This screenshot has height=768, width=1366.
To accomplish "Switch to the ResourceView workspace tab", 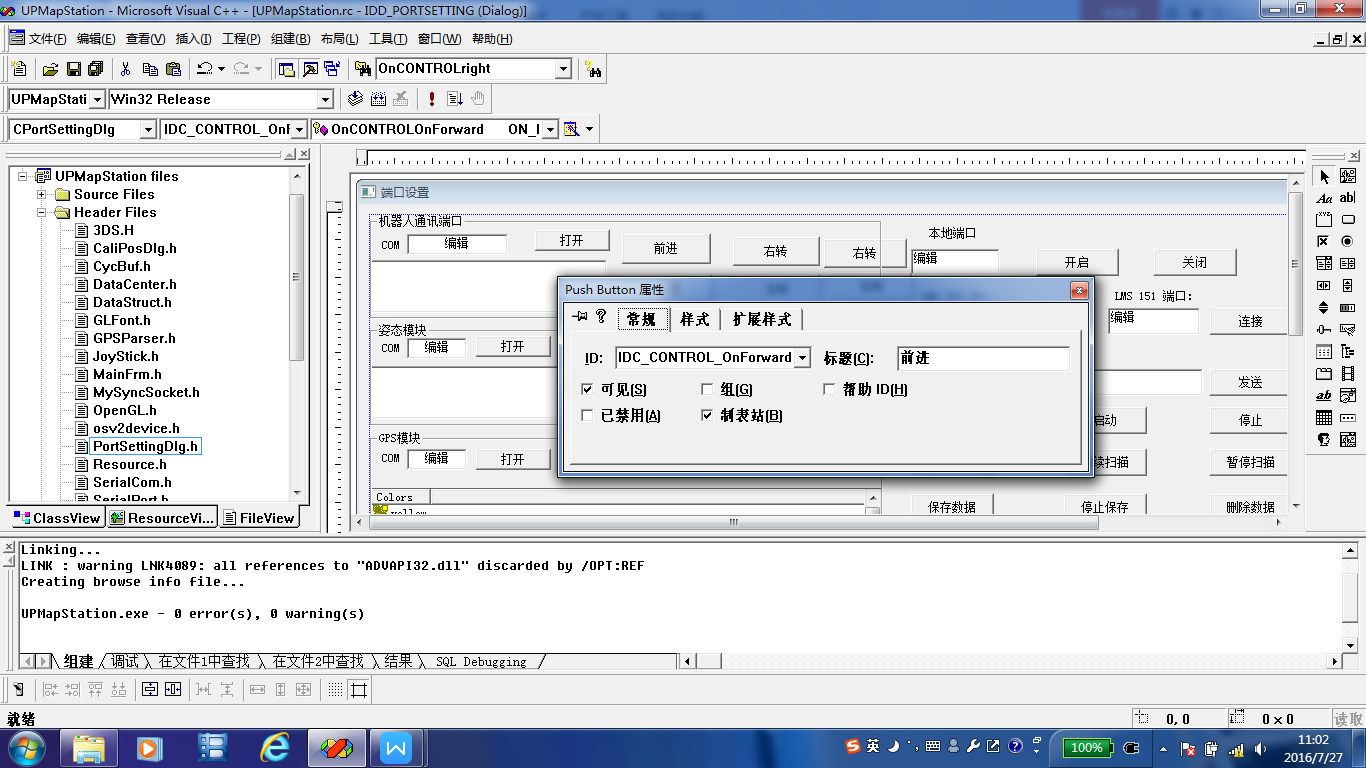I will point(161,518).
